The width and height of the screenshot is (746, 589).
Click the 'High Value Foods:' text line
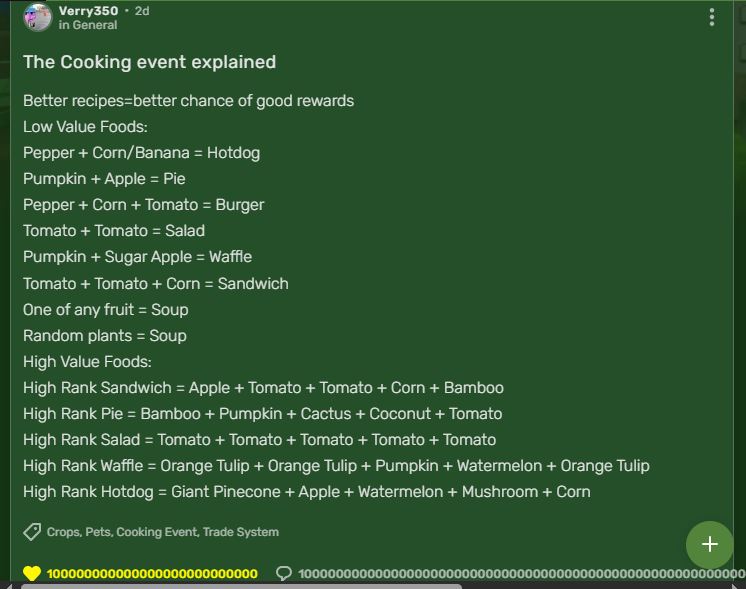pos(87,361)
